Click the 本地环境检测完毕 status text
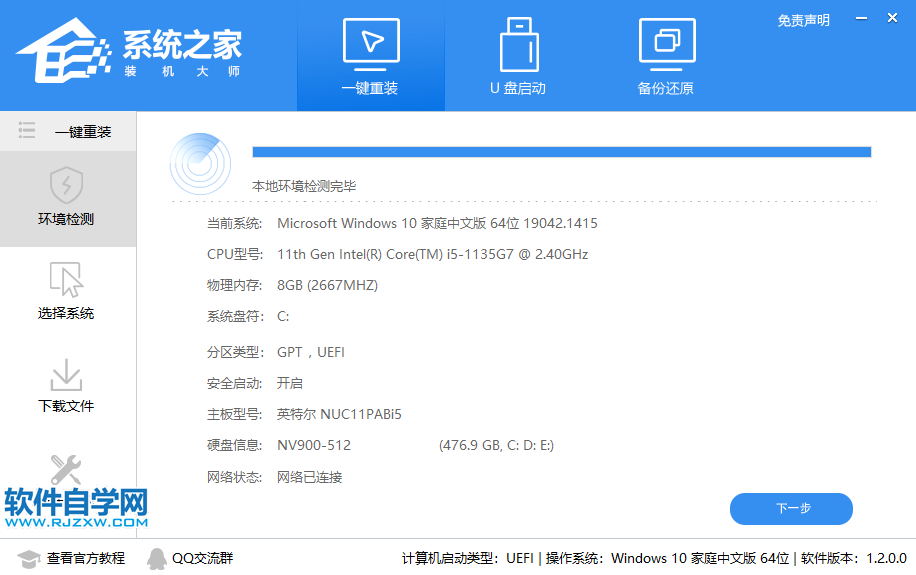This screenshot has height=575, width=916. (x=304, y=186)
